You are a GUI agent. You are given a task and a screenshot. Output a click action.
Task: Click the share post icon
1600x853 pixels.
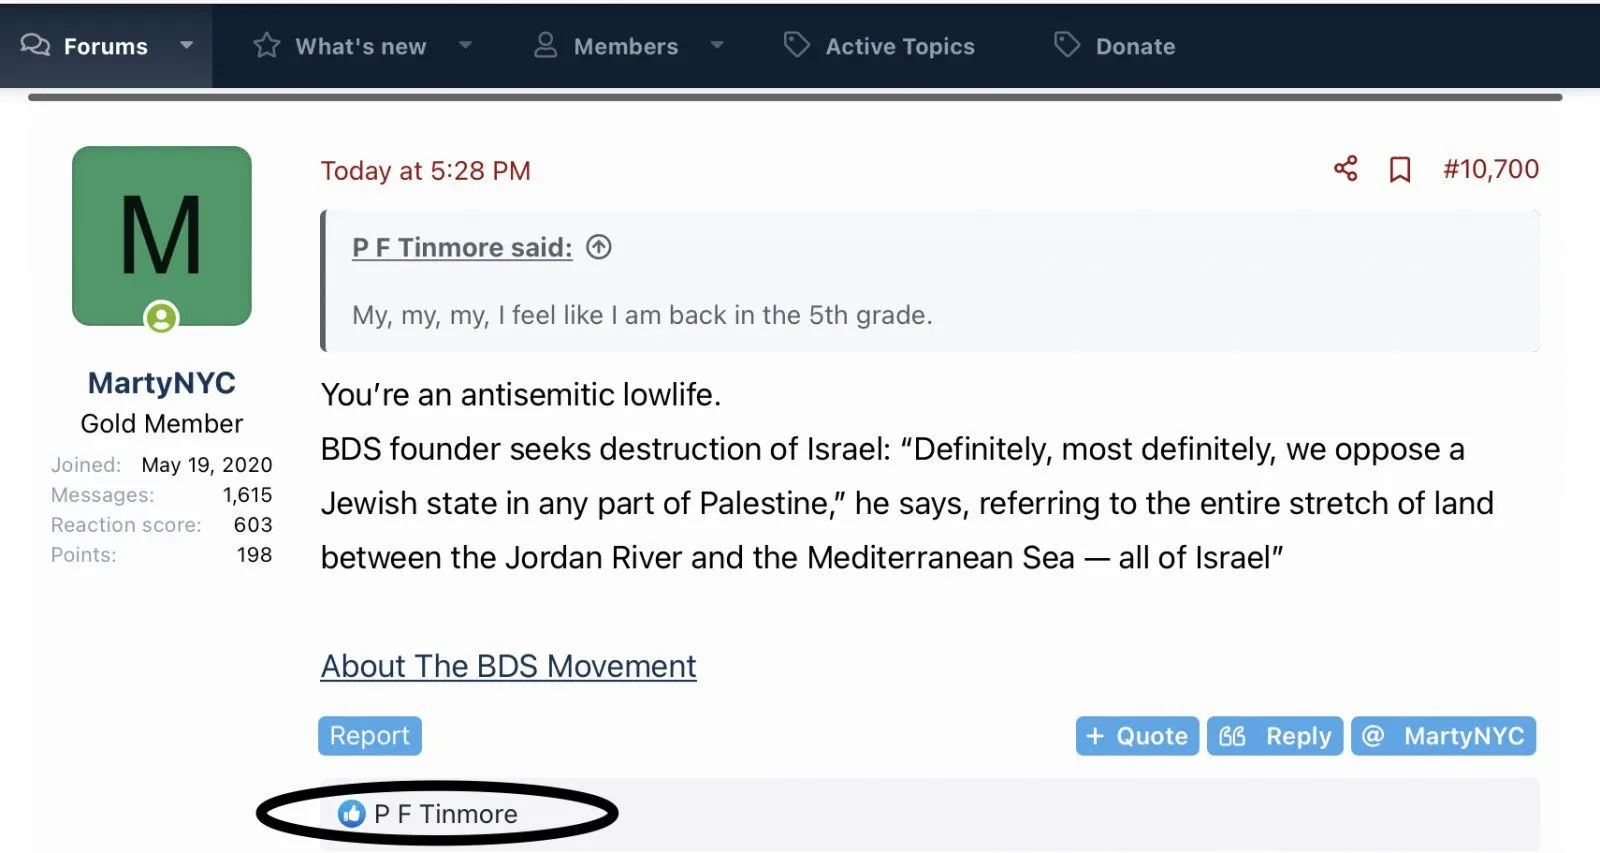click(1345, 169)
